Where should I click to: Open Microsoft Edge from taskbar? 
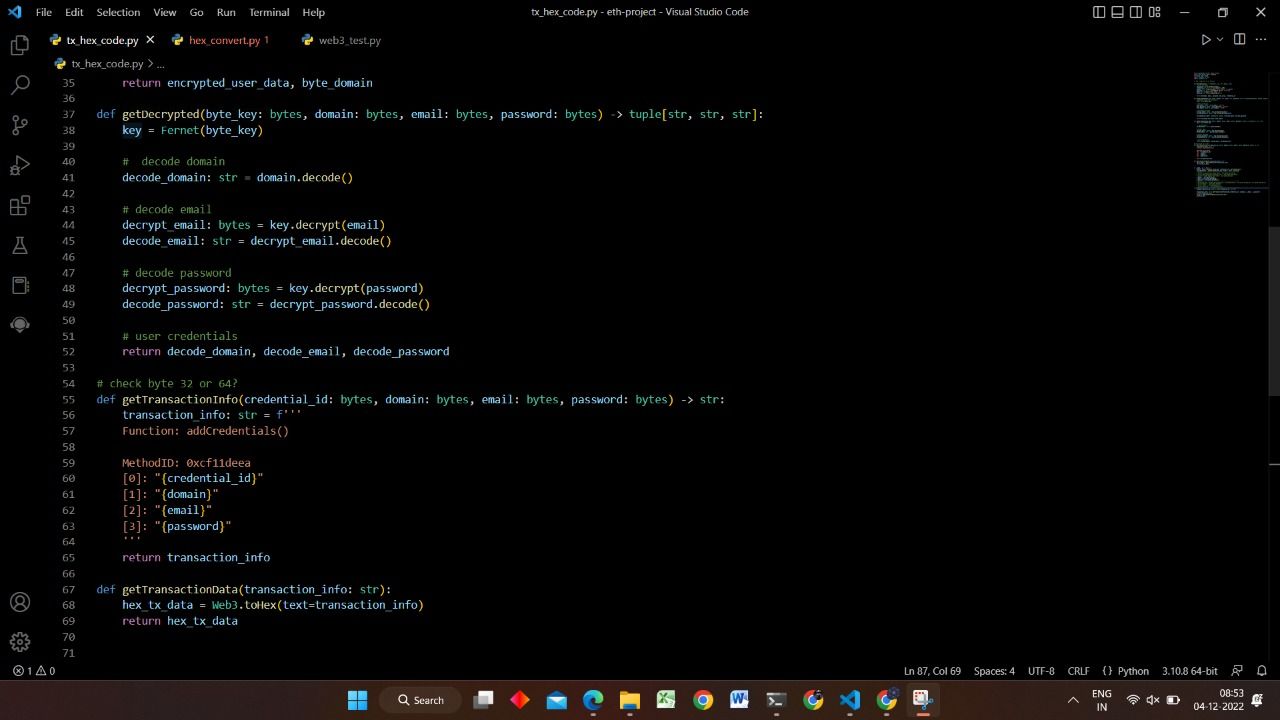pyautogui.click(x=593, y=700)
